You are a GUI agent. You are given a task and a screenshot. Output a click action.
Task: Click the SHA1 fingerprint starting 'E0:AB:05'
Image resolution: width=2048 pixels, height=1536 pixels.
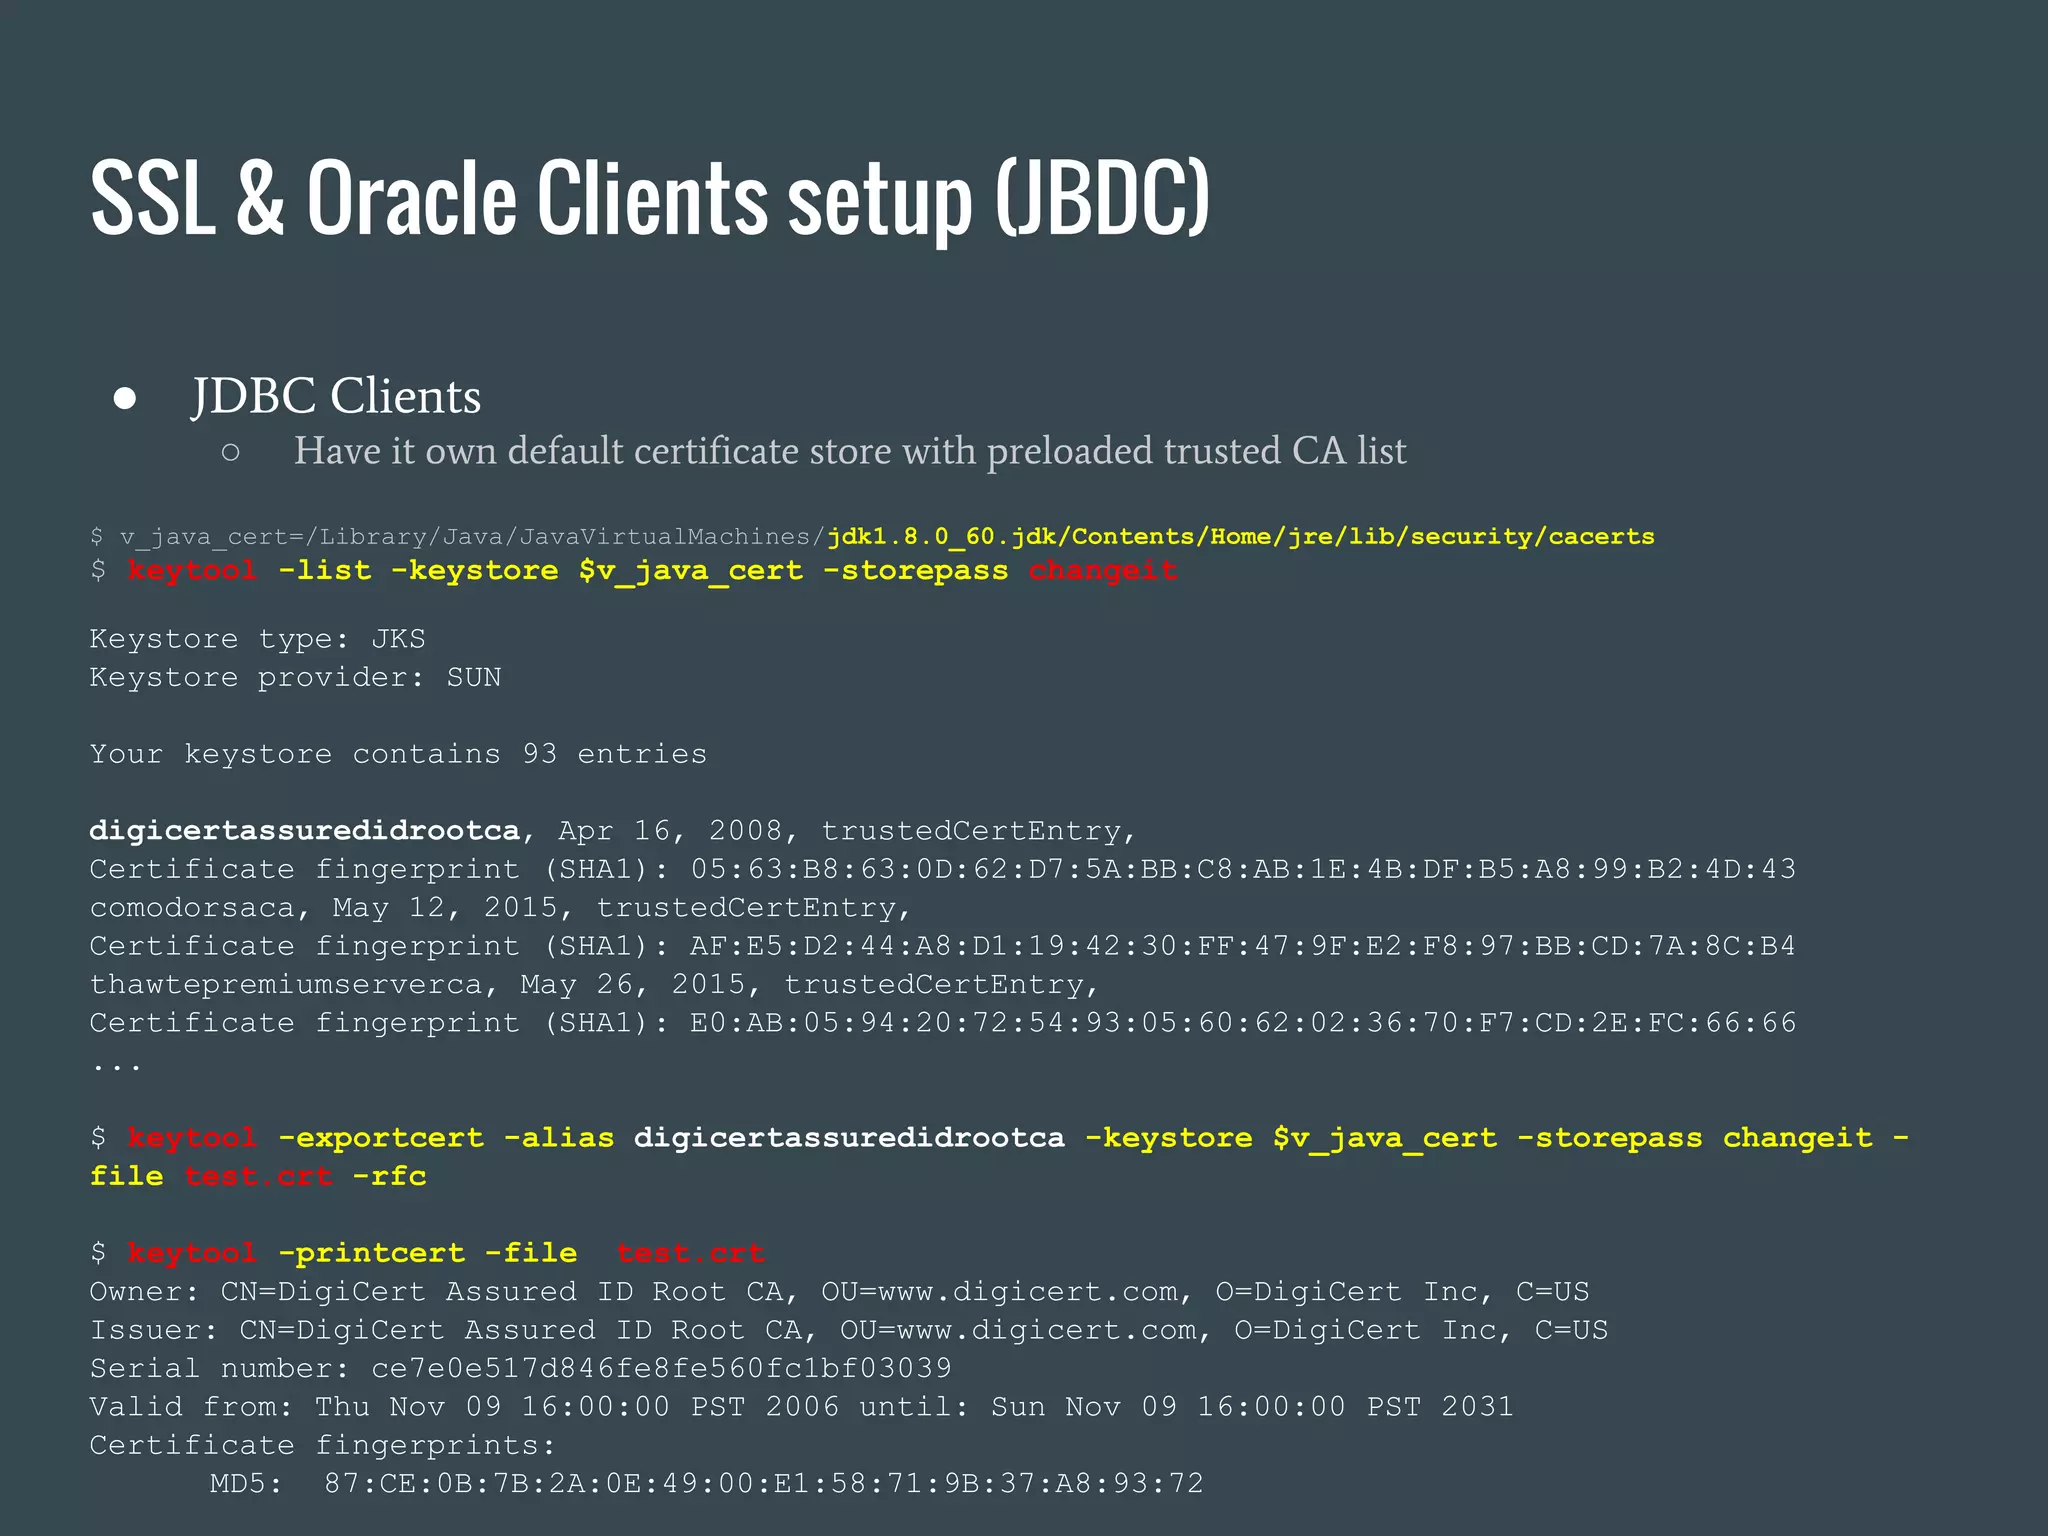tap(943, 1023)
